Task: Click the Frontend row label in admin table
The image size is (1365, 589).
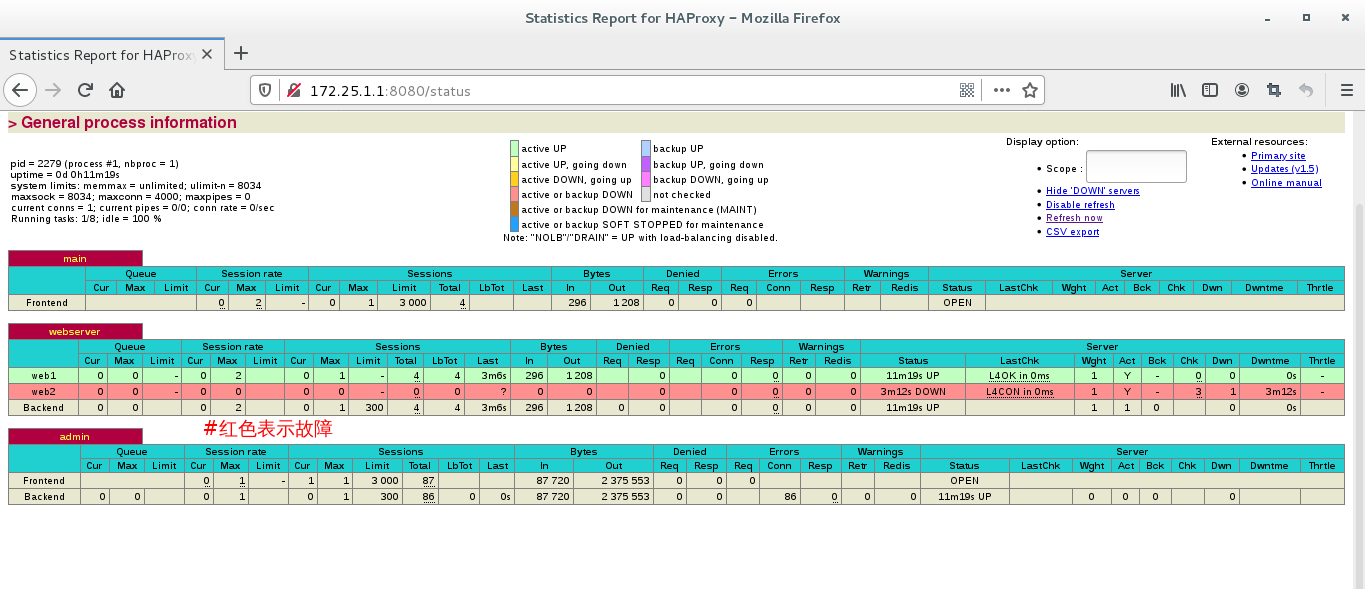Action: [44, 481]
